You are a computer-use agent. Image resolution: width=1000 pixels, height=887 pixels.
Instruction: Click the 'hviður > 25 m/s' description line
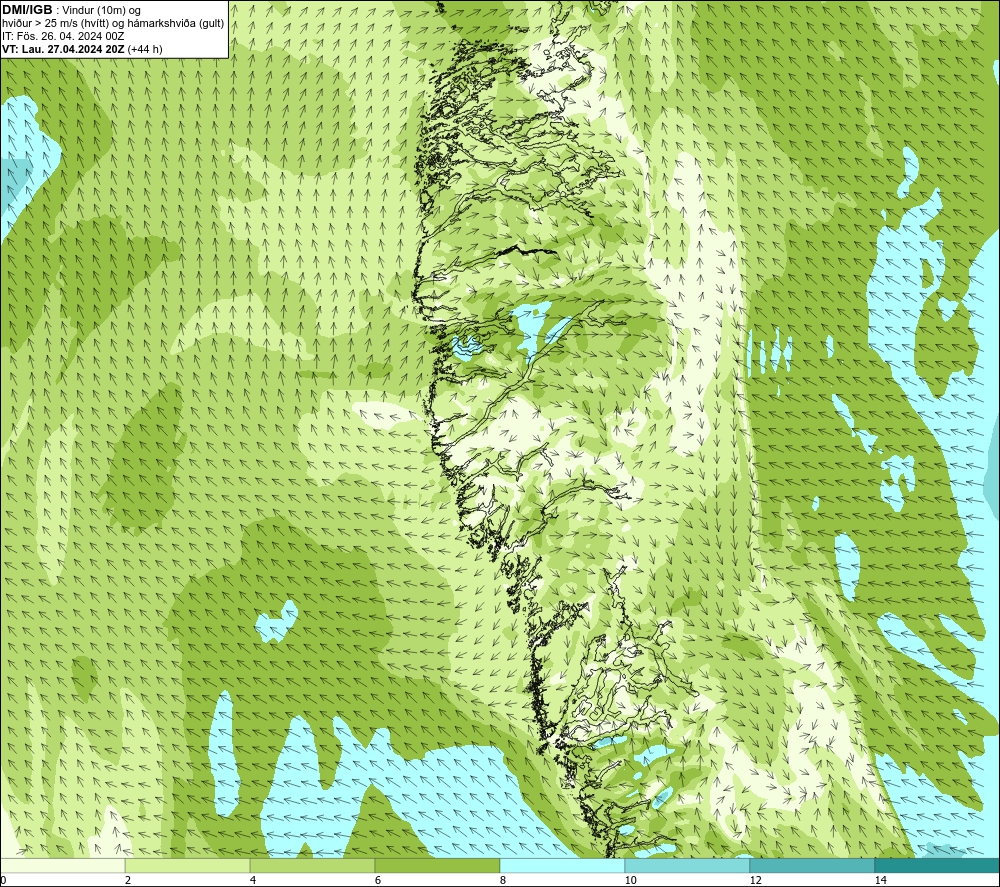tap(113, 24)
